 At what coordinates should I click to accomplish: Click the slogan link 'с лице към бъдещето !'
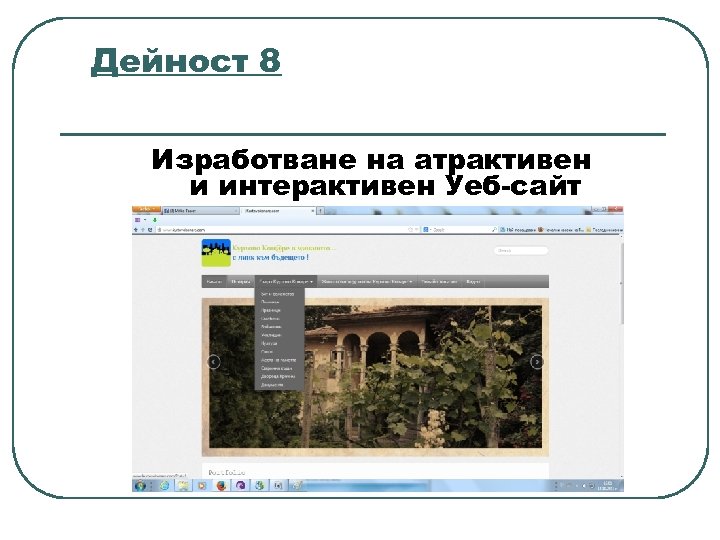(x=270, y=258)
